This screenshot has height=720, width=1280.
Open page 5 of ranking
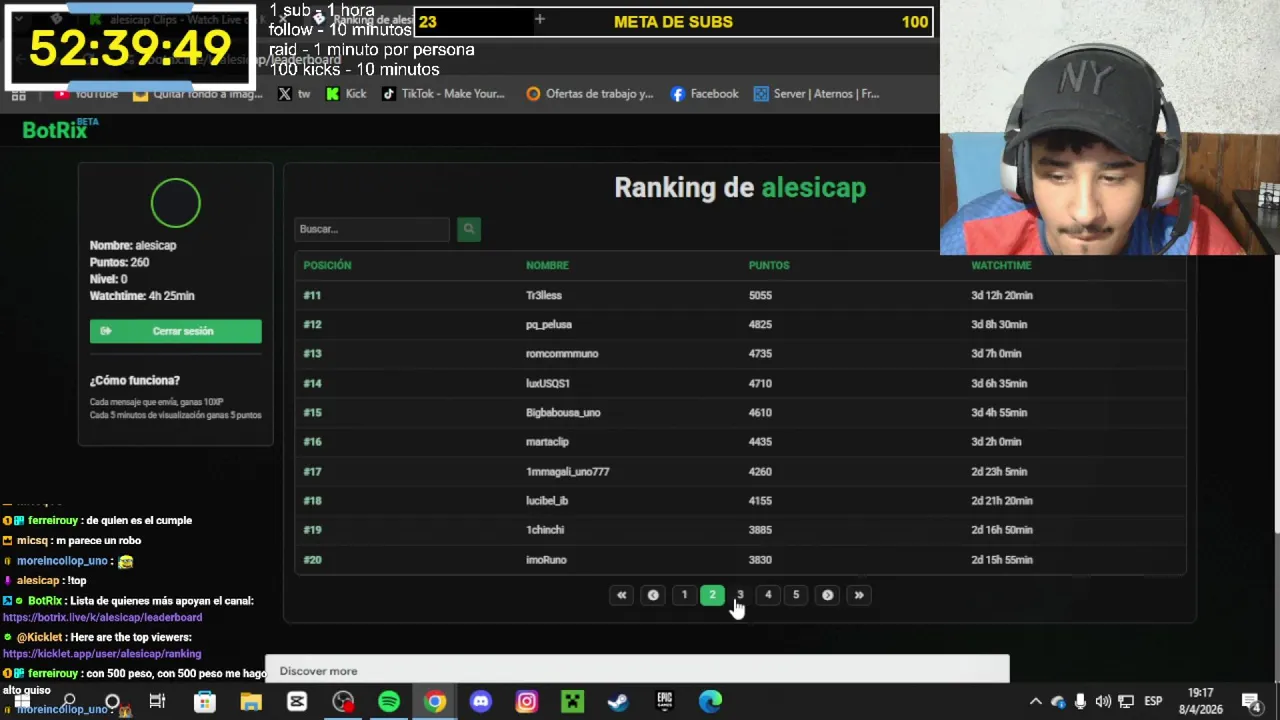(796, 595)
